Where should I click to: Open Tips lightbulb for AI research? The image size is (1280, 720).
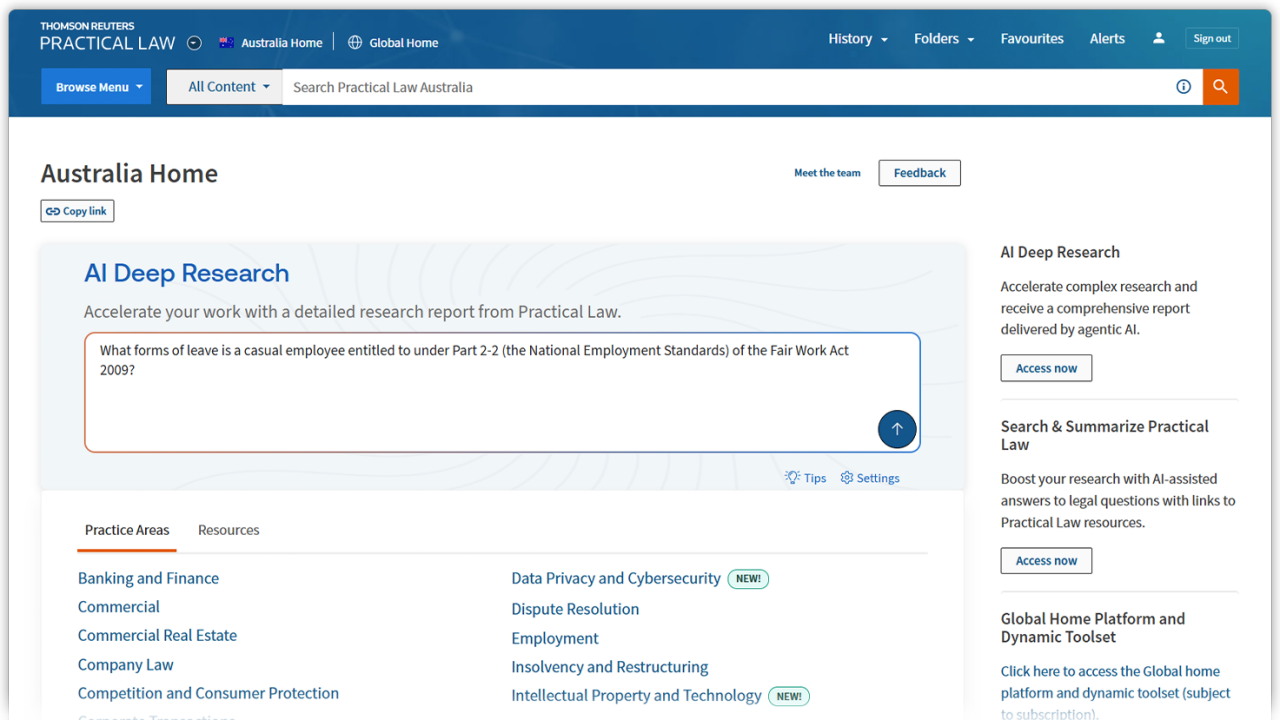[806, 478]
